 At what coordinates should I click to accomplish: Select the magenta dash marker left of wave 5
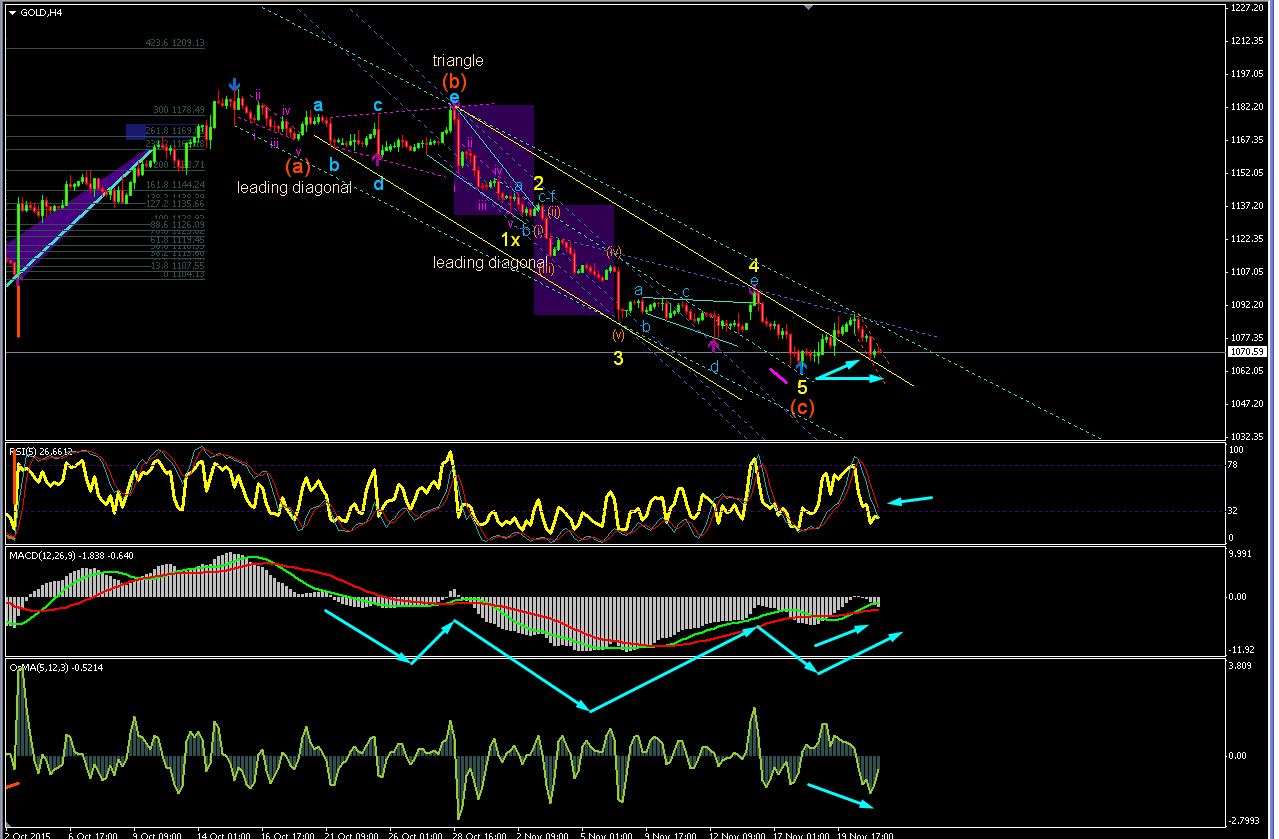click(x=777, y=375)
